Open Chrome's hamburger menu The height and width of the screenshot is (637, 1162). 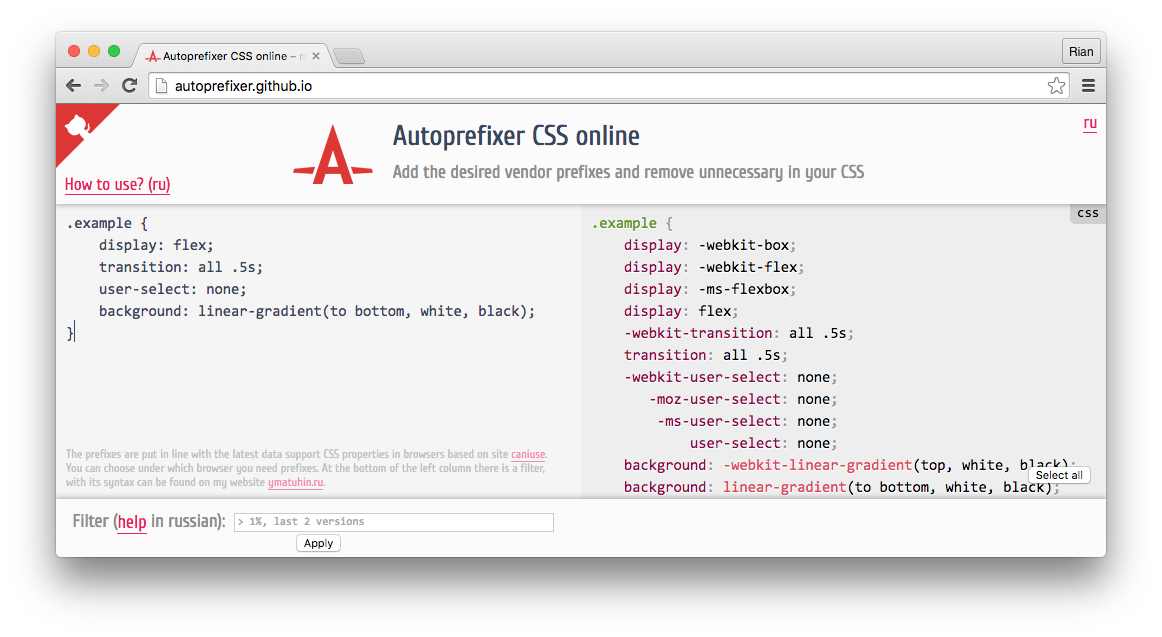(1089, 86)
